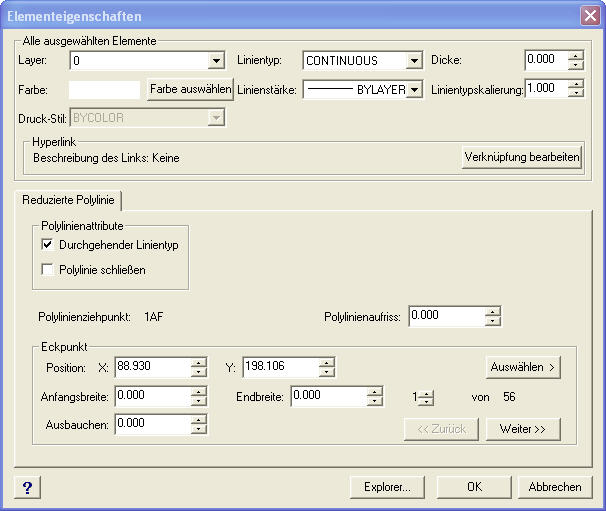The height and width of the screenshot is (511, 606).
Task: Click the vertex count 56 text
Action: (509, 397)
